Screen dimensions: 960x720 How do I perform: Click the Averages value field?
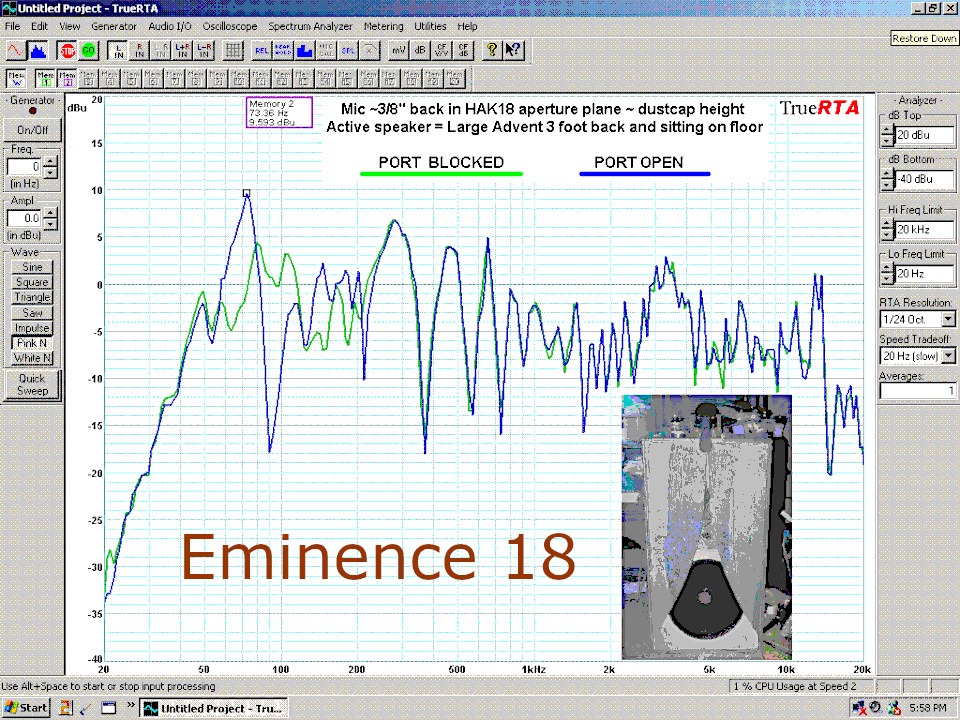coord(917,390)
